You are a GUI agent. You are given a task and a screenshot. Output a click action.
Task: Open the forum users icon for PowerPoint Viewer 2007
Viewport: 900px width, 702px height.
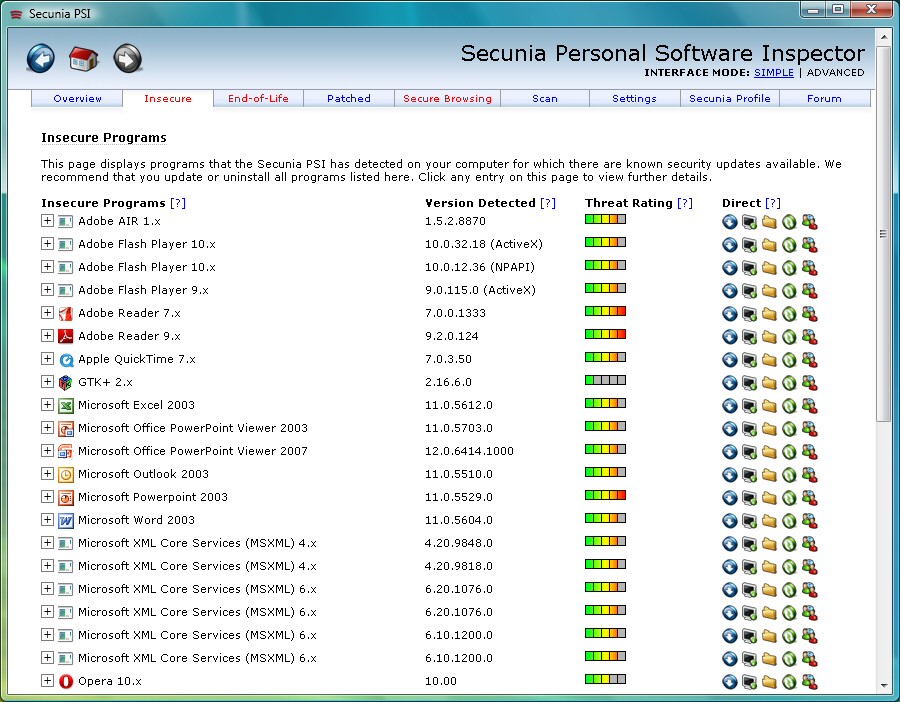[809, 451]
